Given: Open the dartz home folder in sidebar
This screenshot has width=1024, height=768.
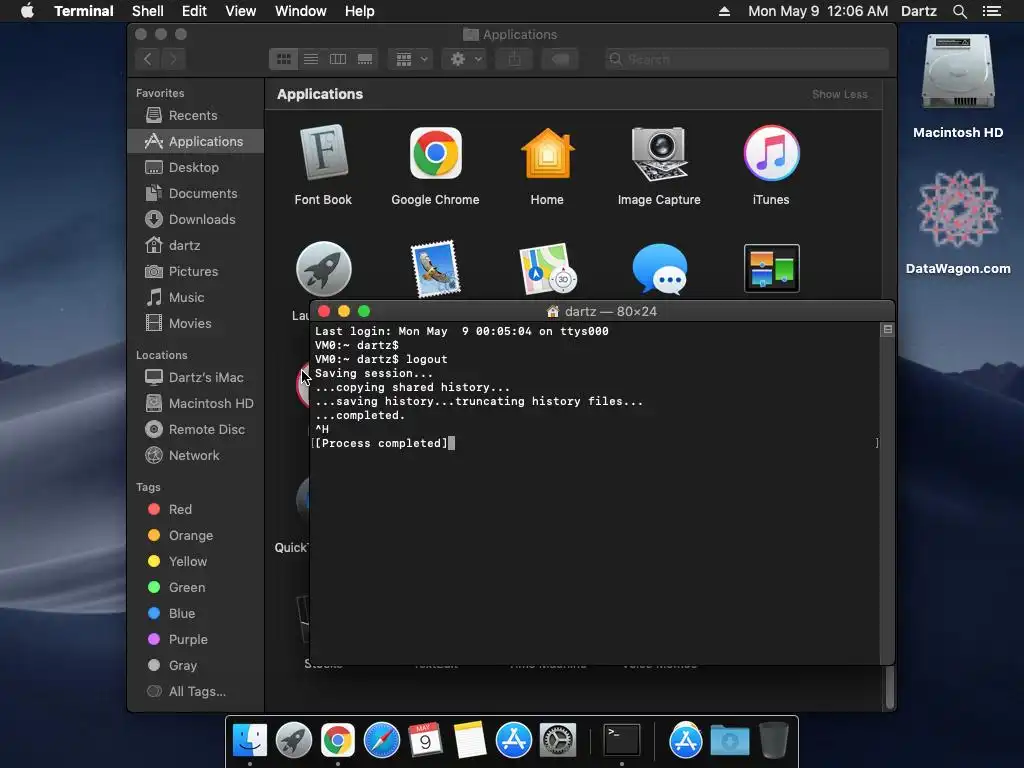Looking at the screenshot, I should (196, 246).
